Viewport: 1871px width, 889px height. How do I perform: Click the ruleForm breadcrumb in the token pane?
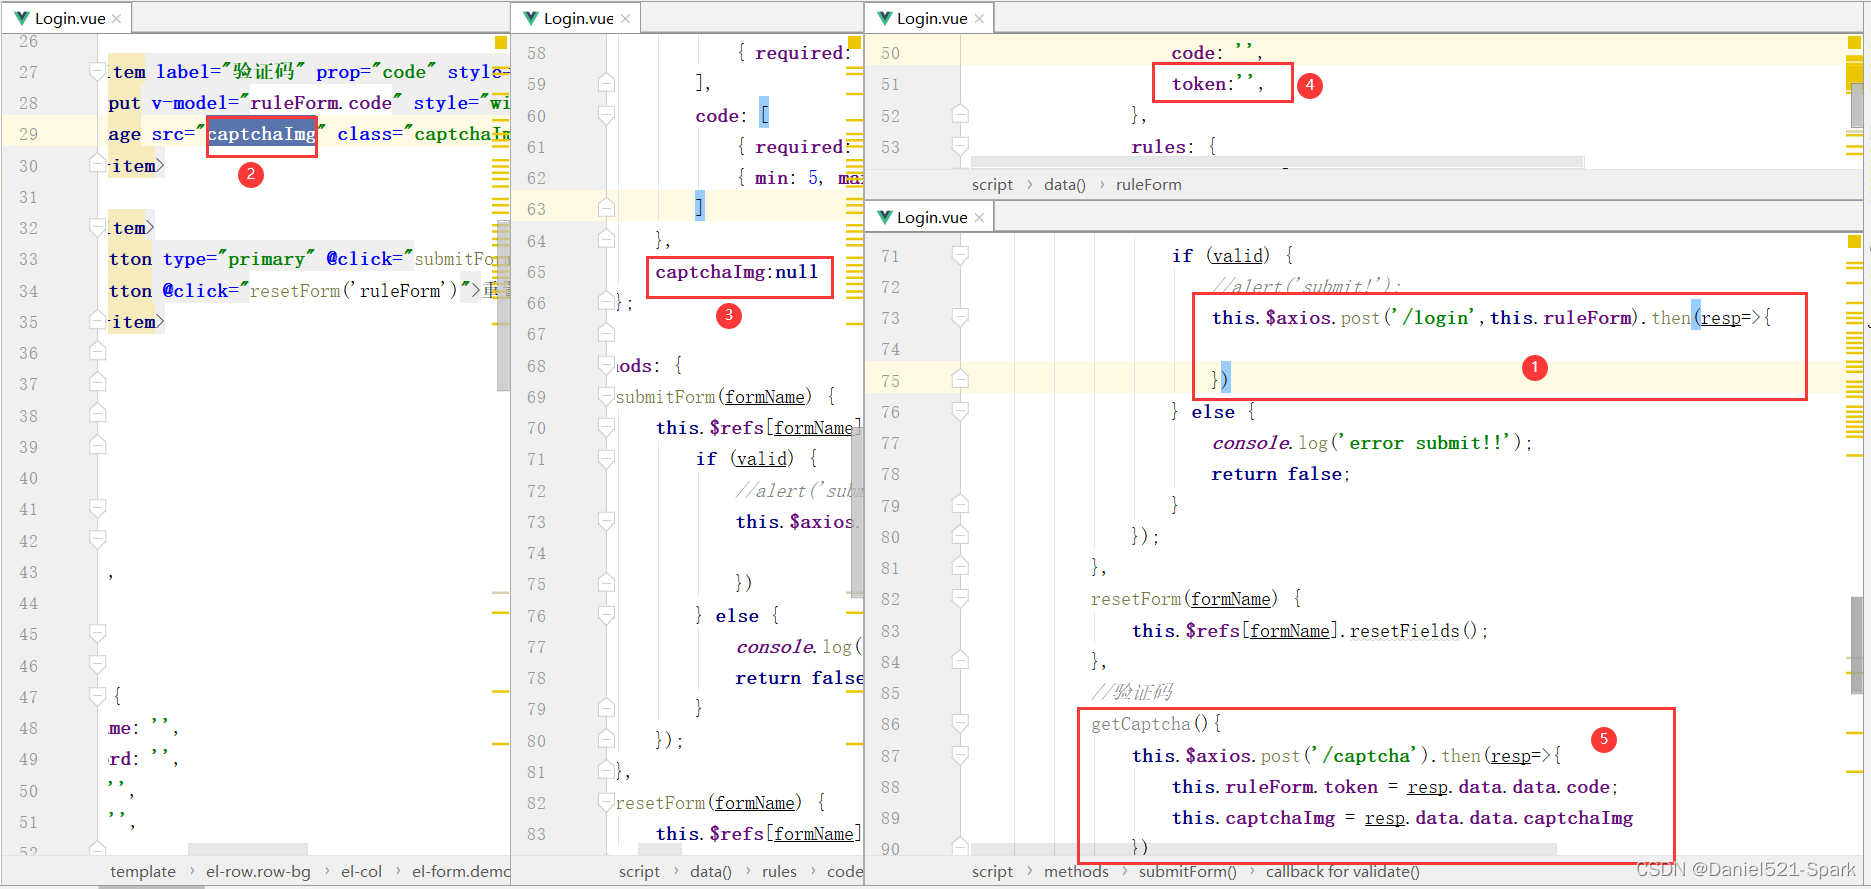click(x=1149, y=185)
